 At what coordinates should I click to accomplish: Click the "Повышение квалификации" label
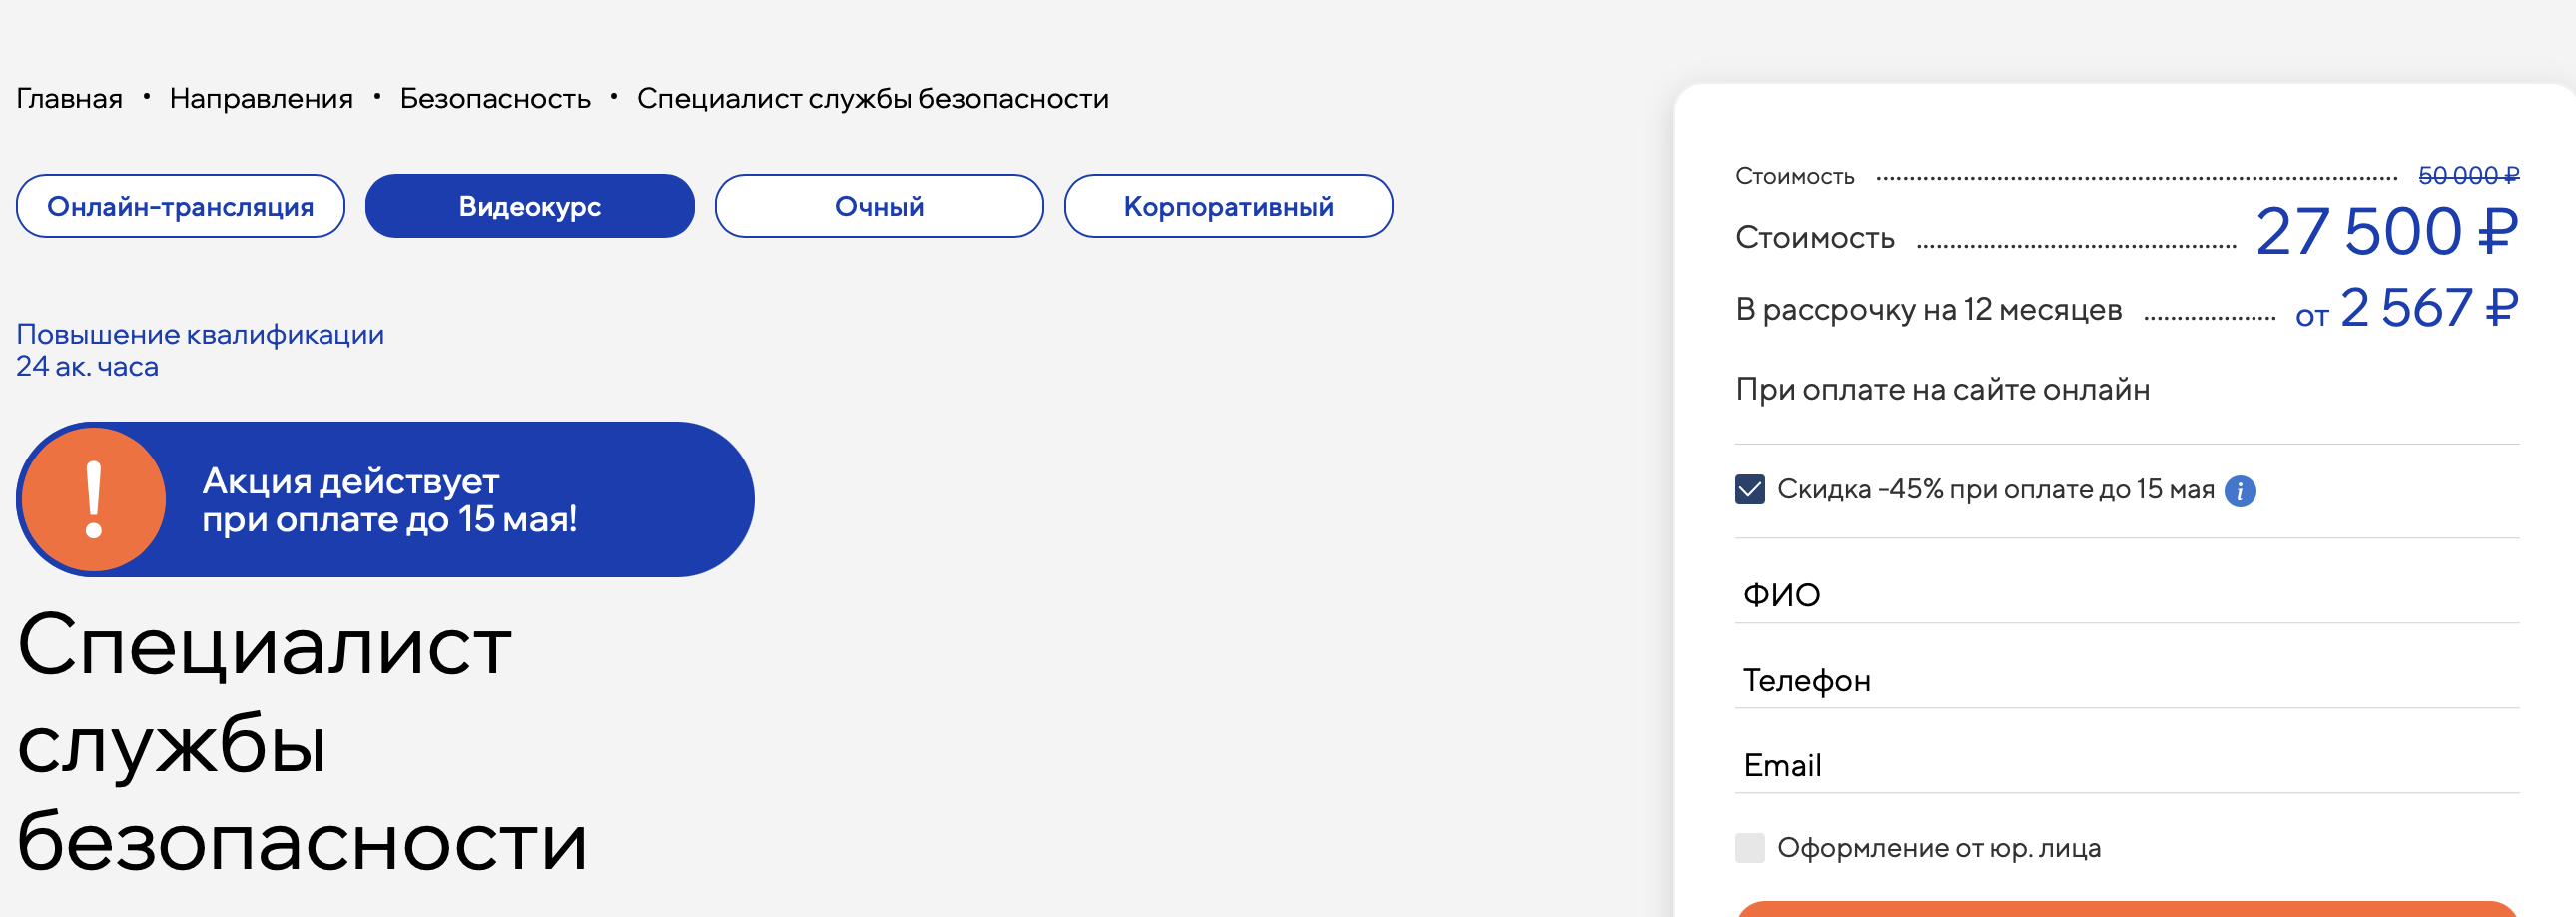coord(200,334)
